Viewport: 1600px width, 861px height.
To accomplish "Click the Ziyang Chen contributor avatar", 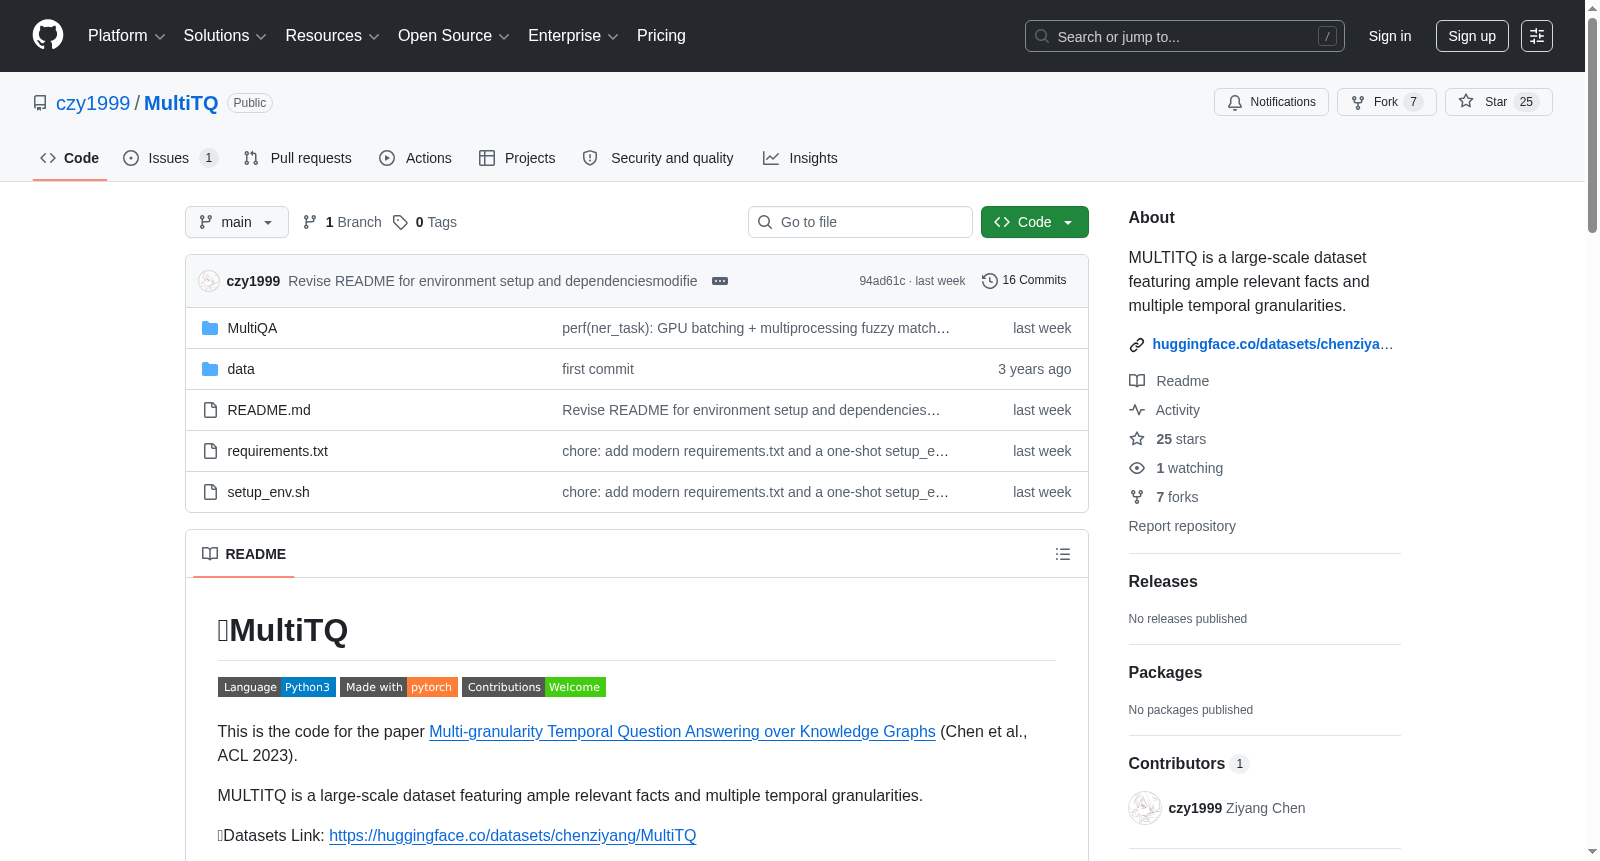I will (x=1145, y=808).
